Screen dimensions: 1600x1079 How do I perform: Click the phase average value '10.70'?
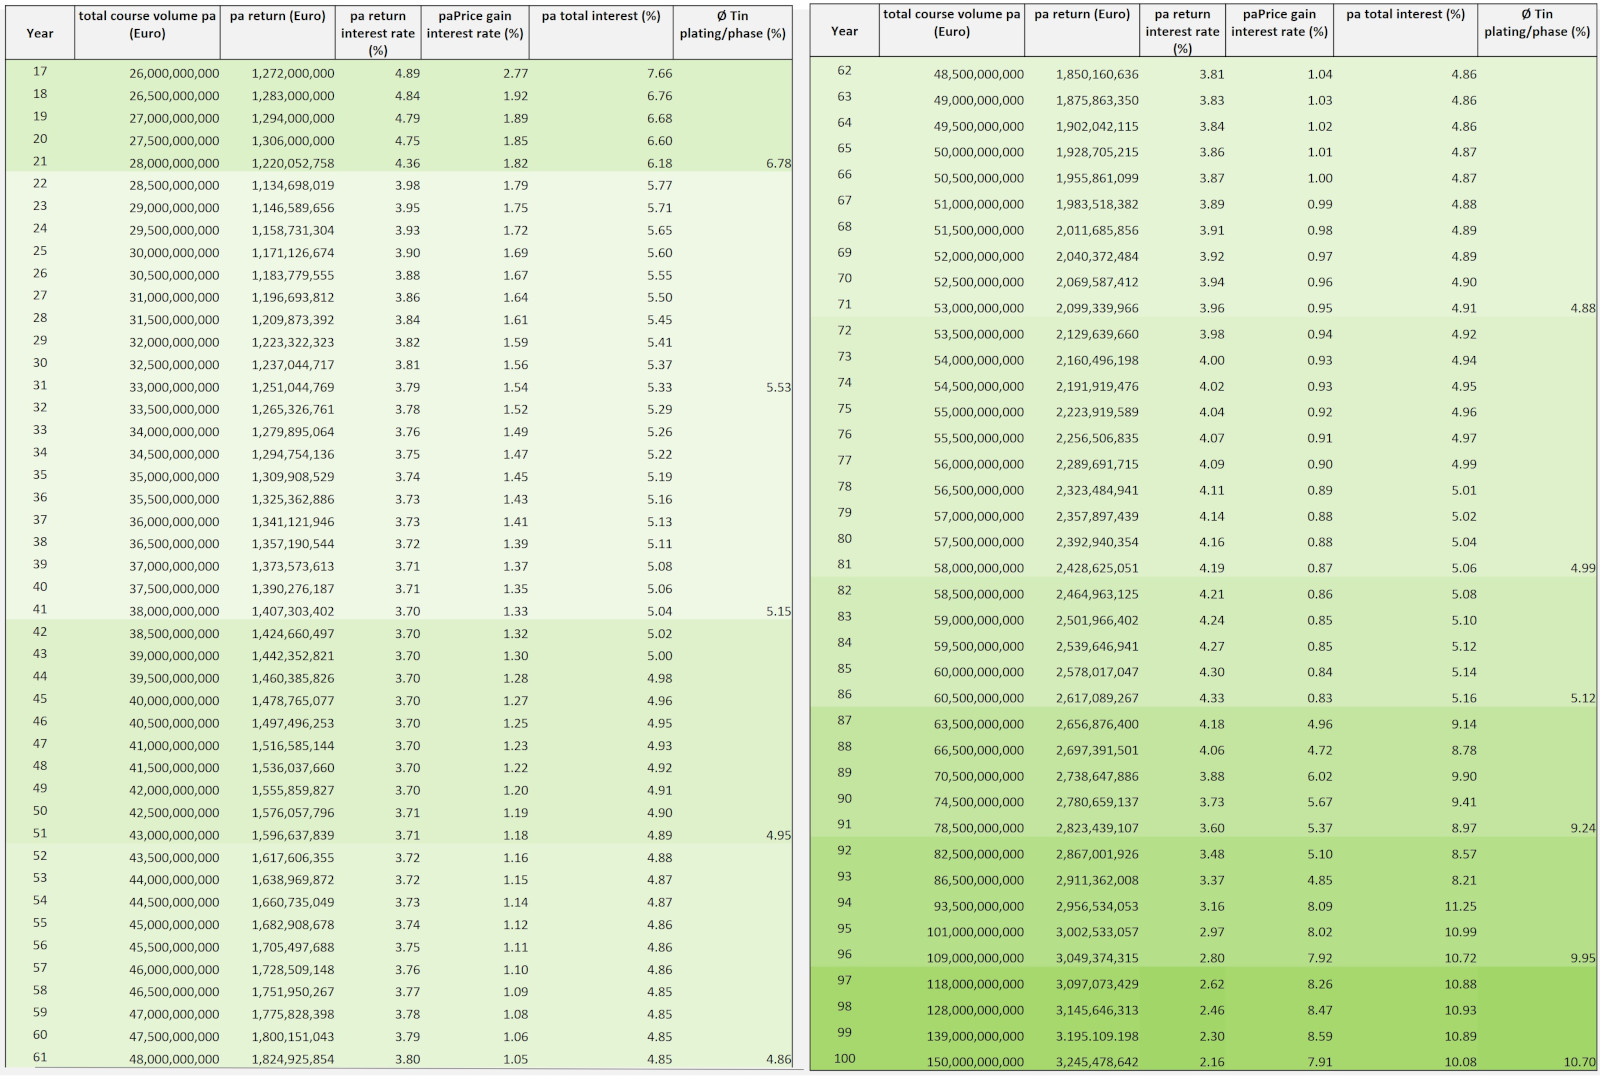pos(1580,1062)
